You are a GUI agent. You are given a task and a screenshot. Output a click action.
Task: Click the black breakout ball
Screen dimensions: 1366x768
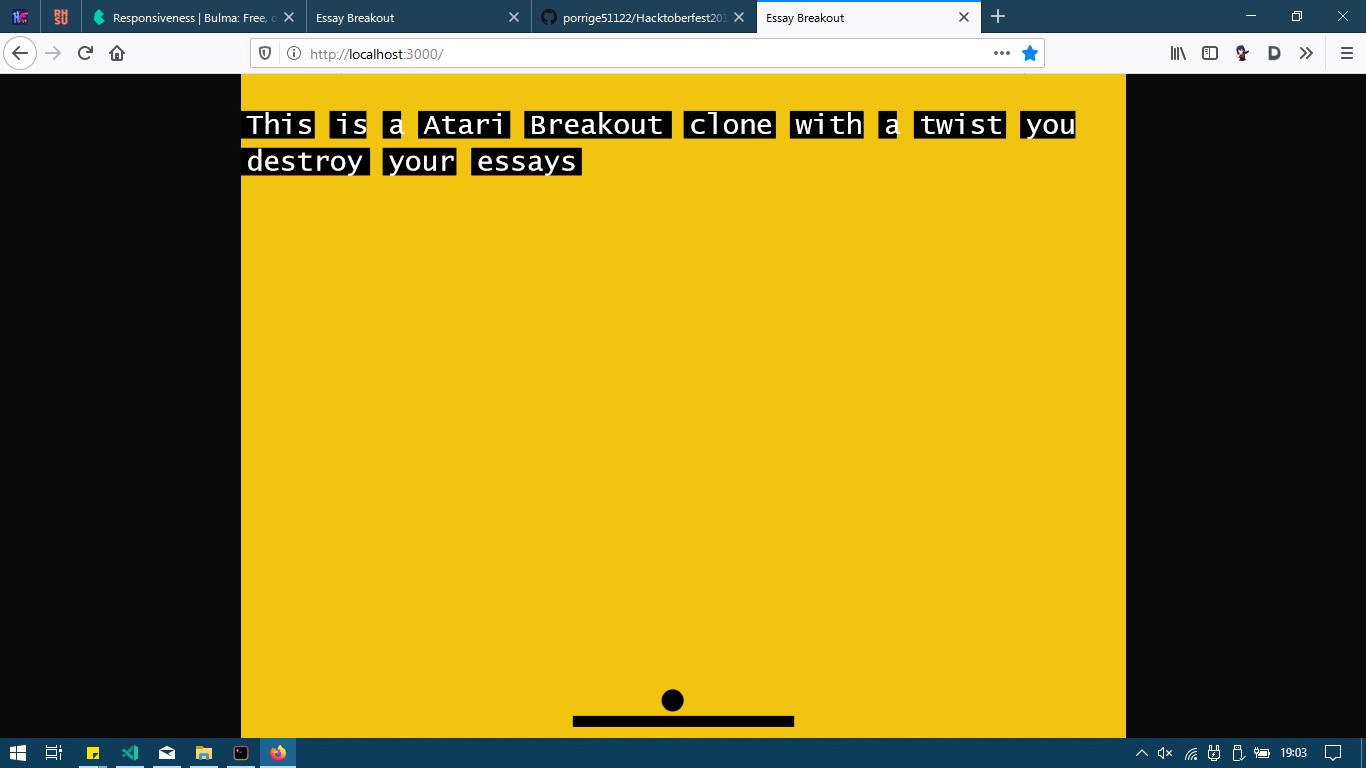tap(673, 700)
